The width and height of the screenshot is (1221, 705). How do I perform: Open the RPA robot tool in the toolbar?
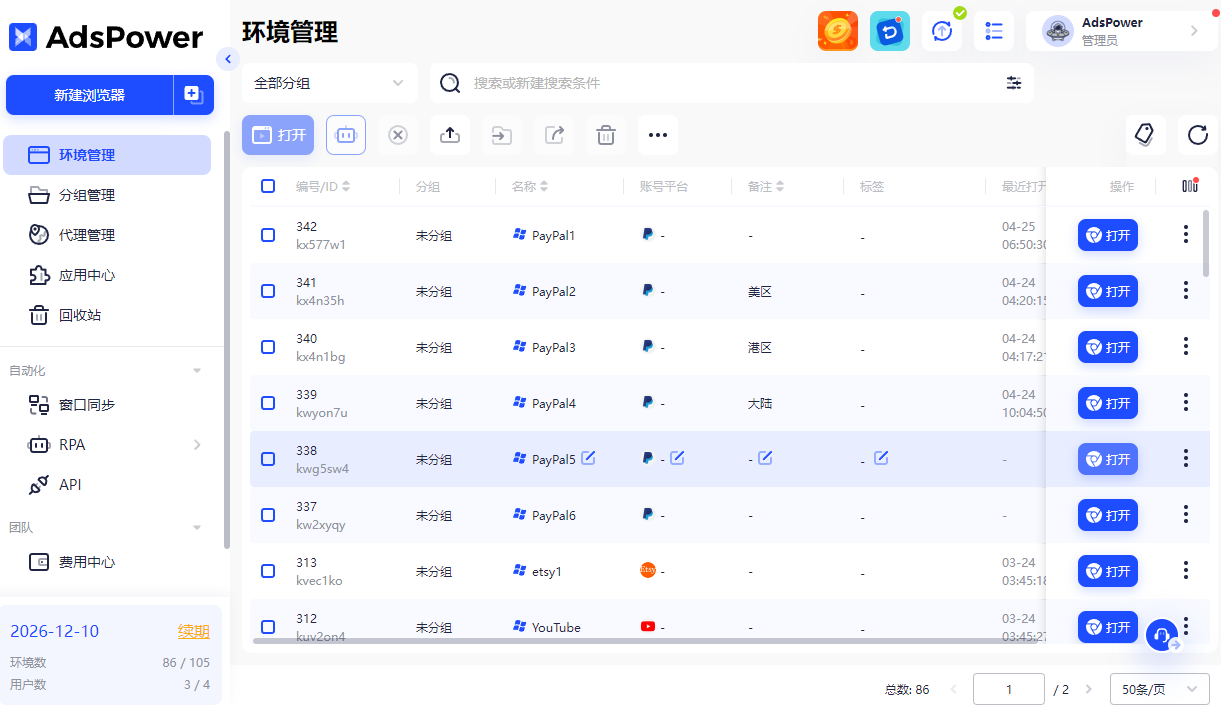click(345, 135)
